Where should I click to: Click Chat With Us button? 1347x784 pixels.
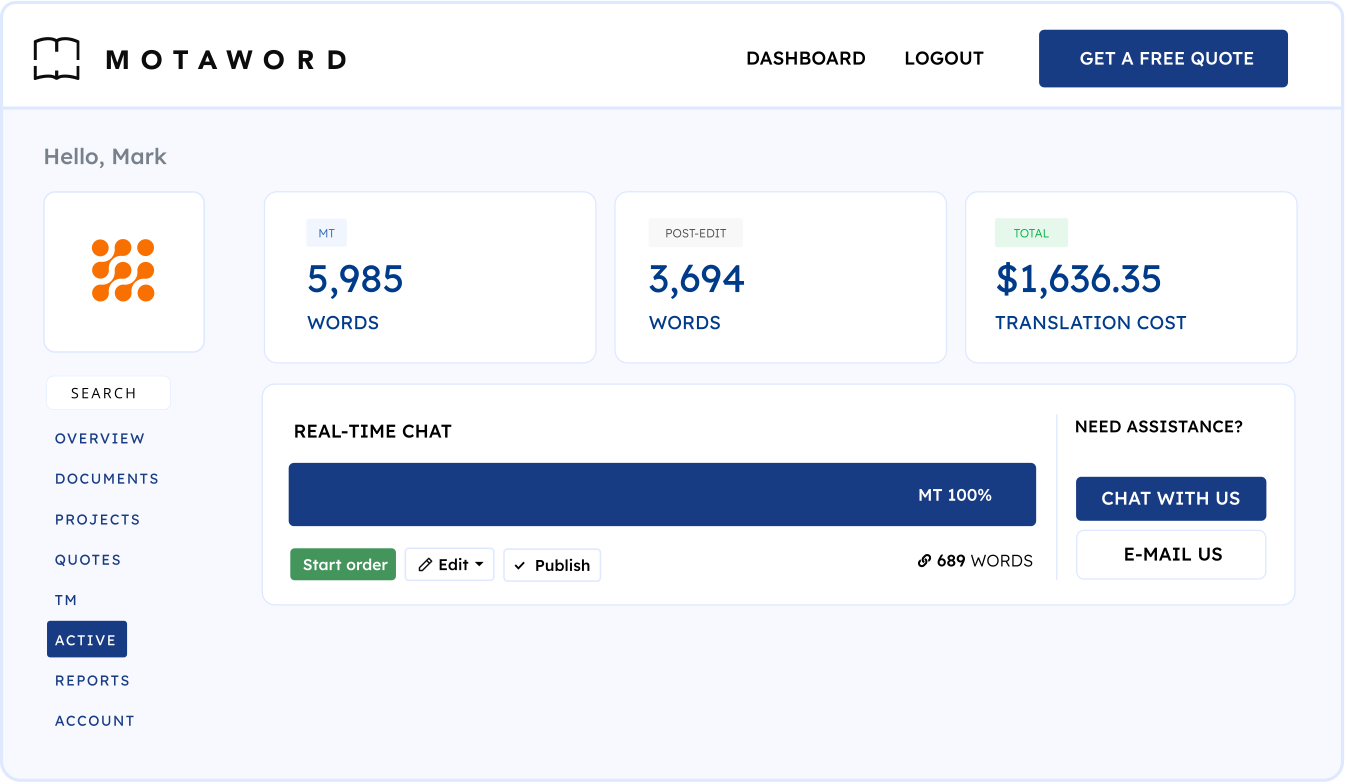[x=1171, y=498]
